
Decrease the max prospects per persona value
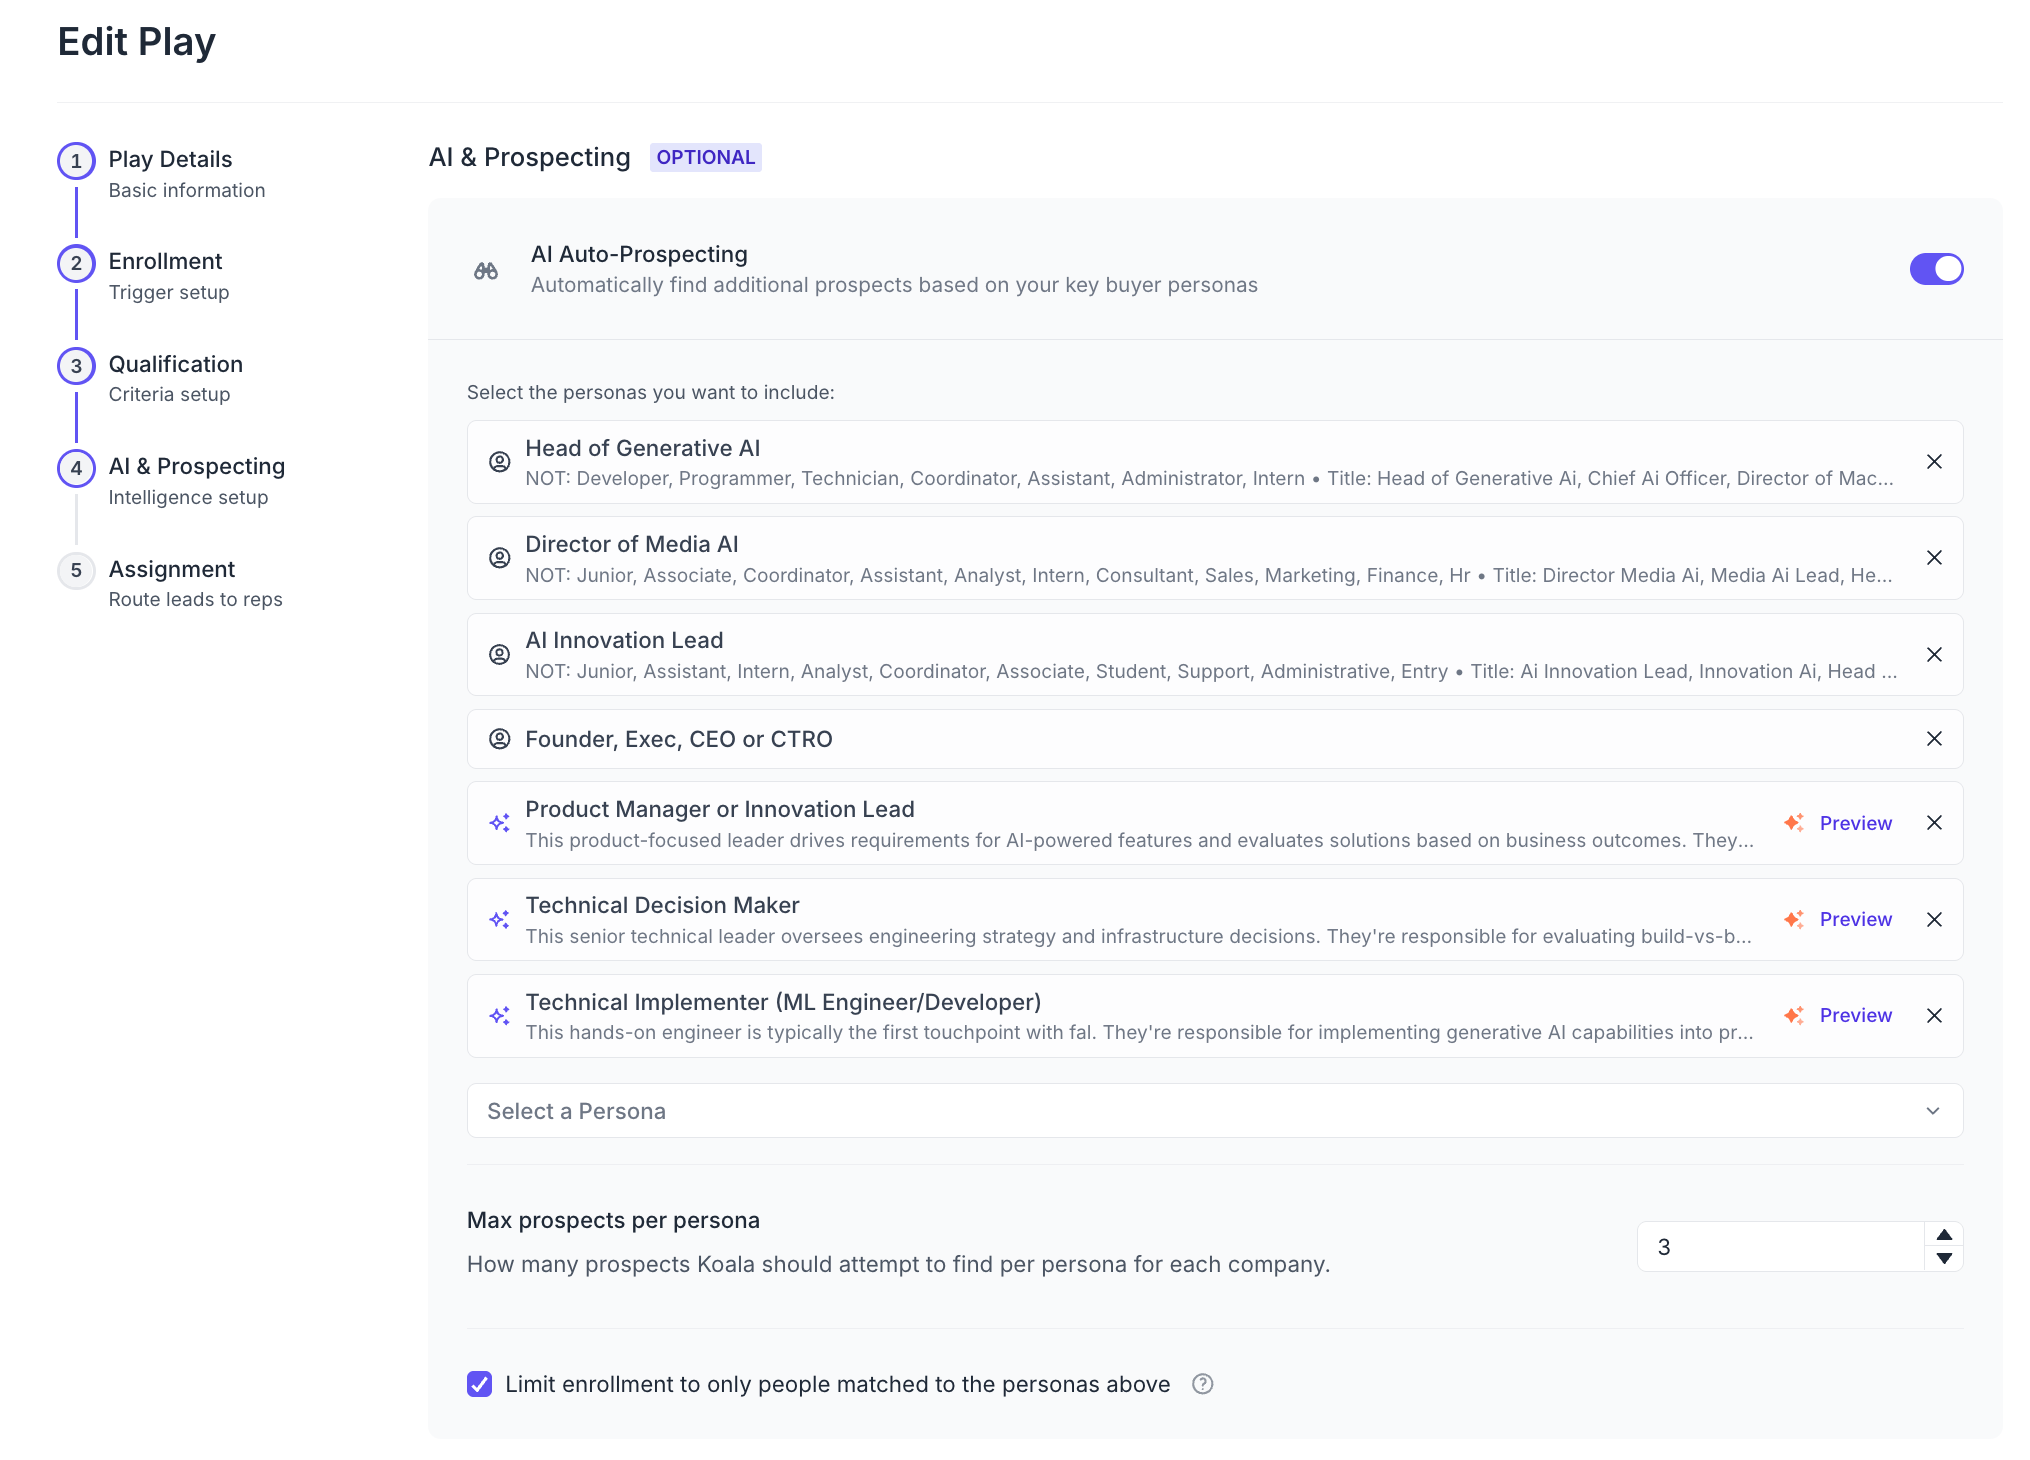click(1944, 1259)
